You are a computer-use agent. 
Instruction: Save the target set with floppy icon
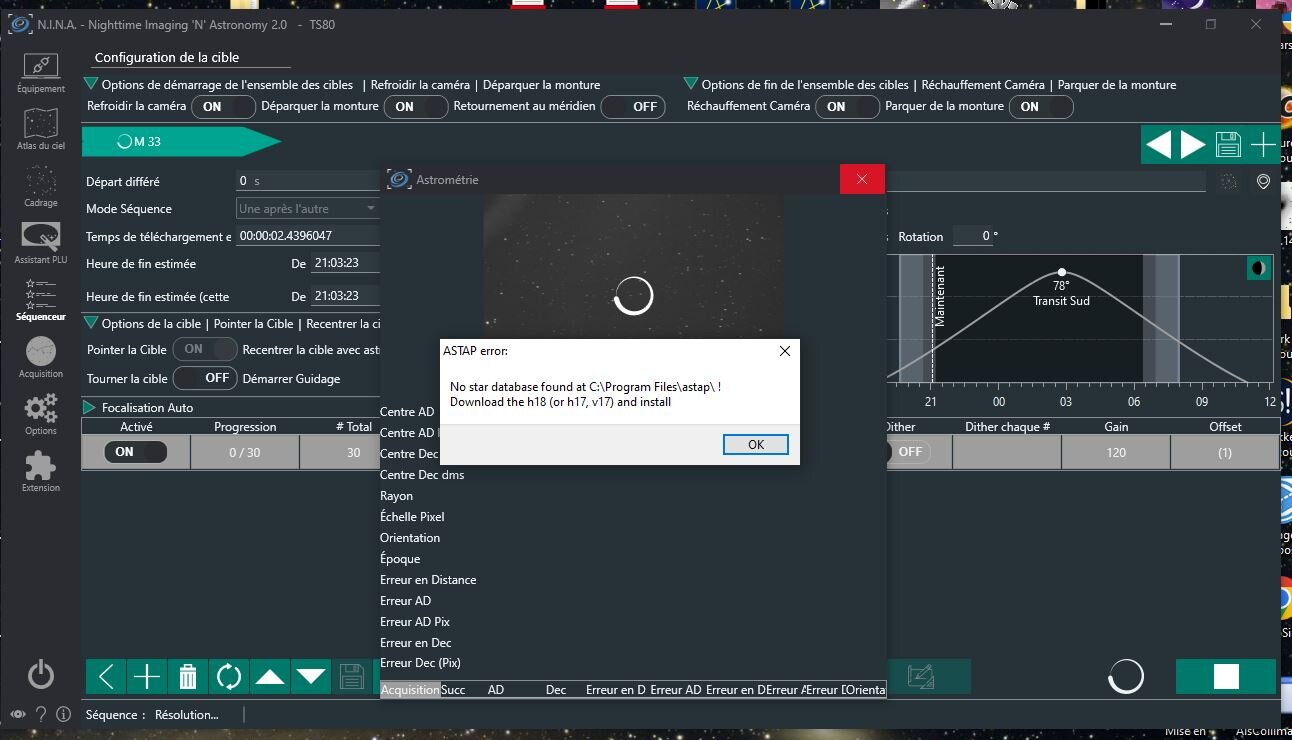[x=1228, y=145]
